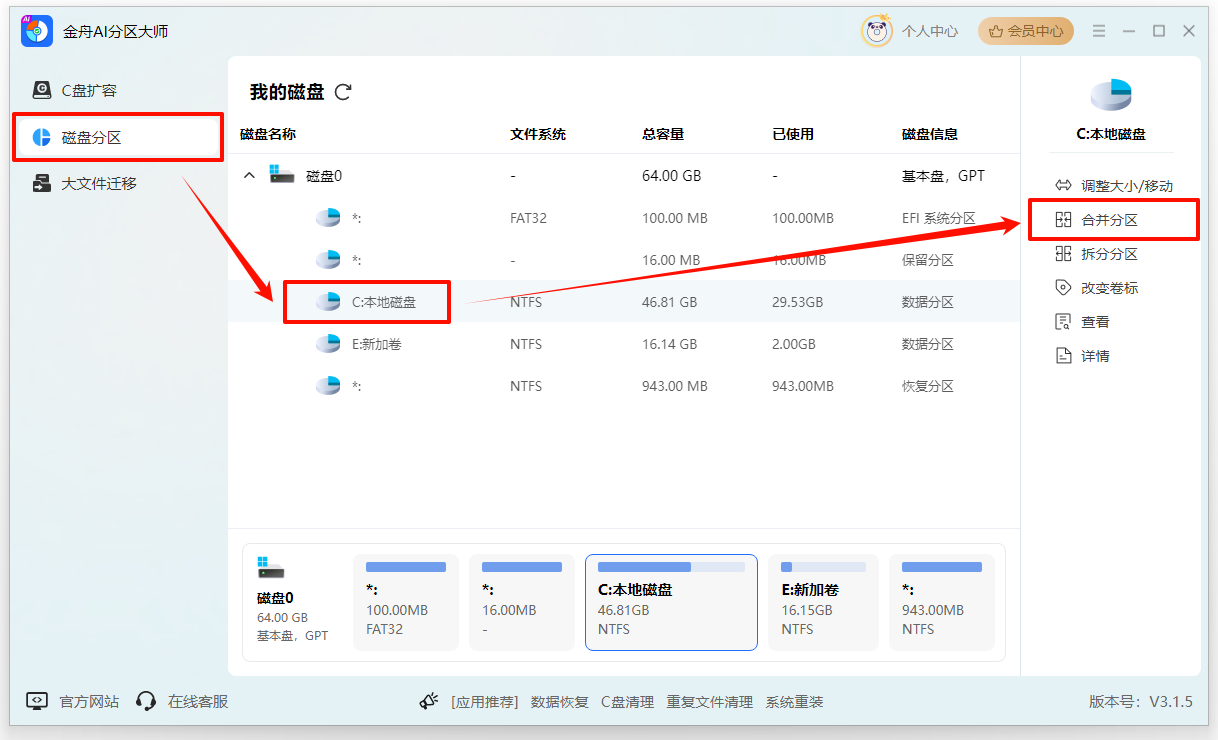The height and width of the screenshot is (740, 1218).
Task: Open the 改变卷标 option
Action: tap(1105, 288)
